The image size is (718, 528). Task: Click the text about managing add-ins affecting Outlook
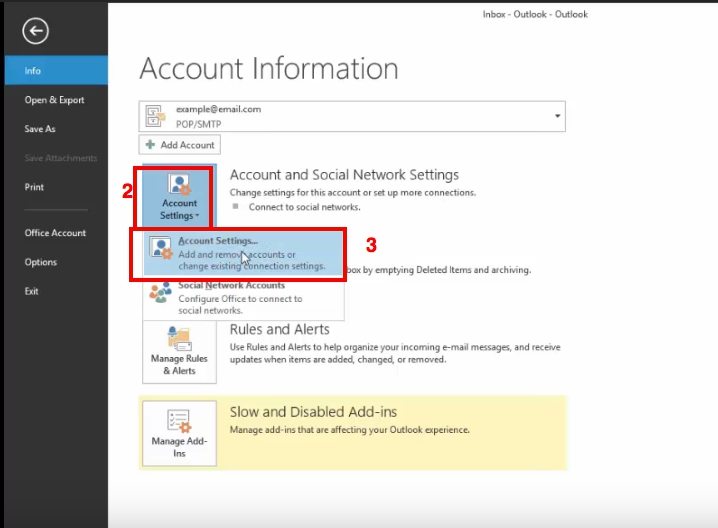point(349,430)
